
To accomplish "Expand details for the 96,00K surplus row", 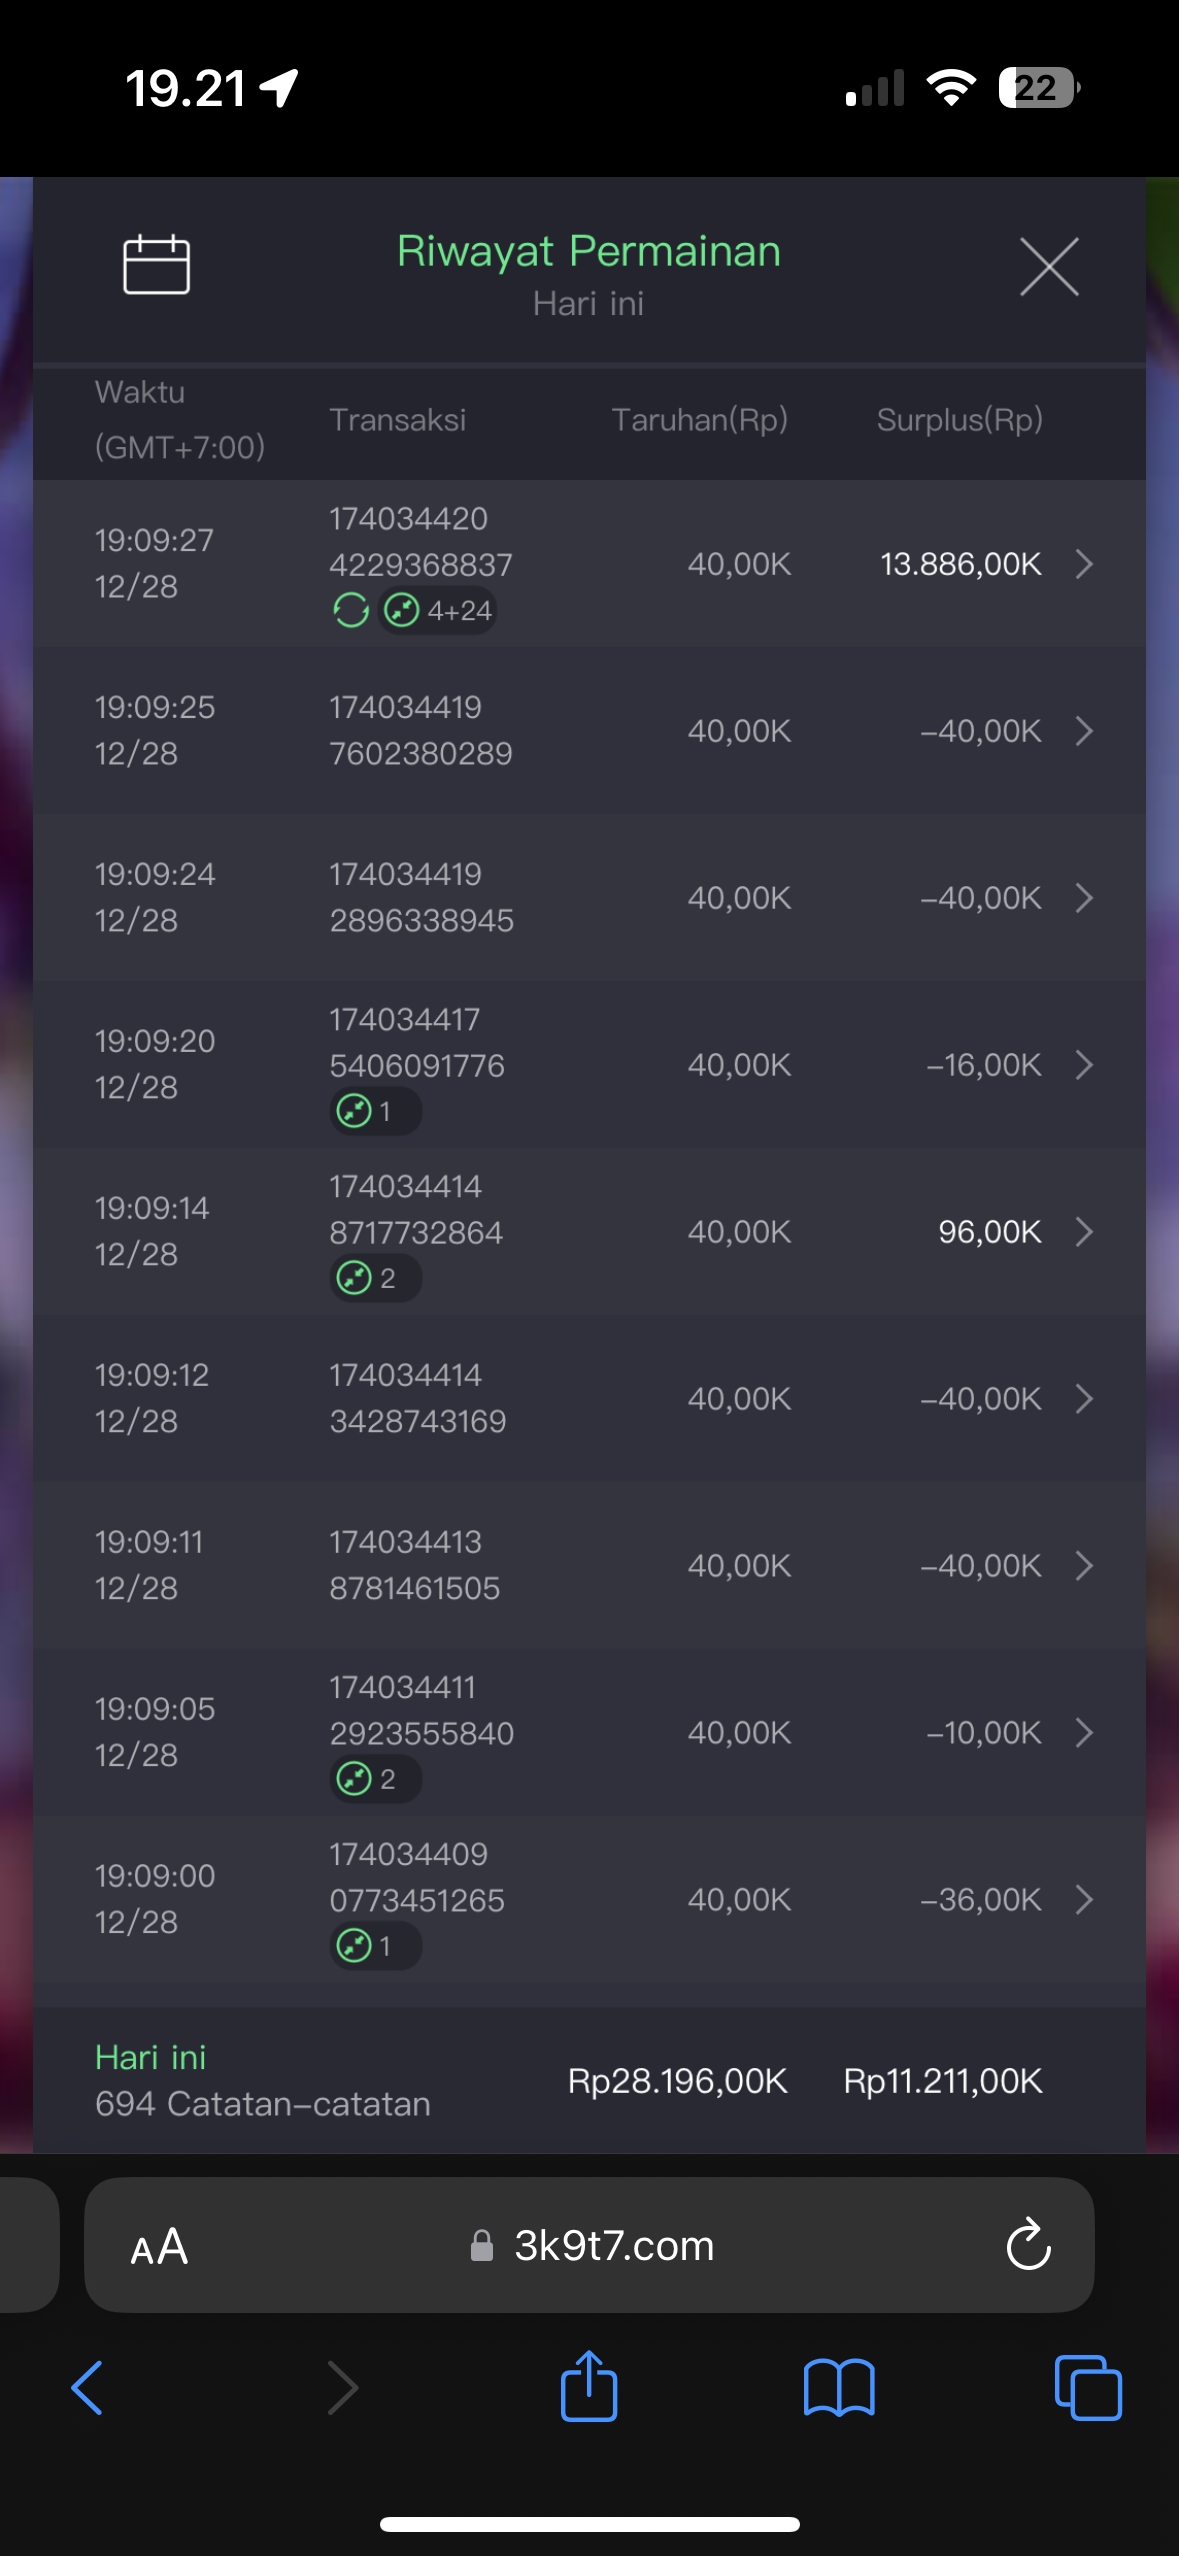I will 1084,1232.
